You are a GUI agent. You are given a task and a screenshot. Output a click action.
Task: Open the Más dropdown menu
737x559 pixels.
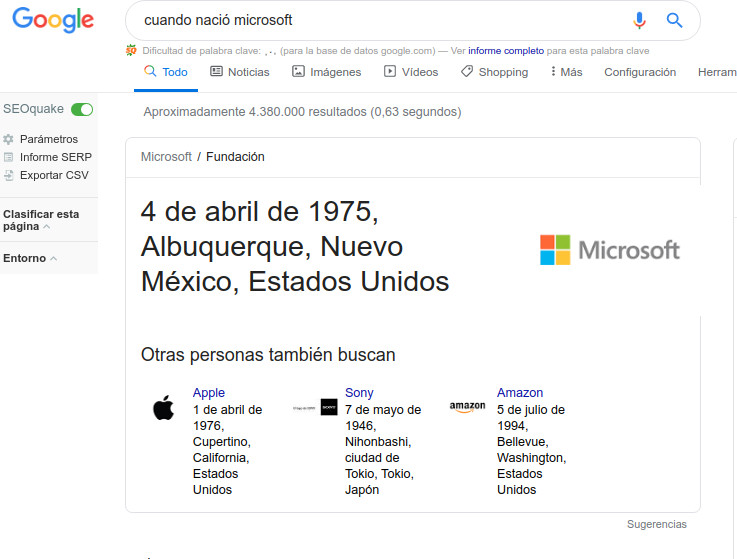(x=566, y=72)
